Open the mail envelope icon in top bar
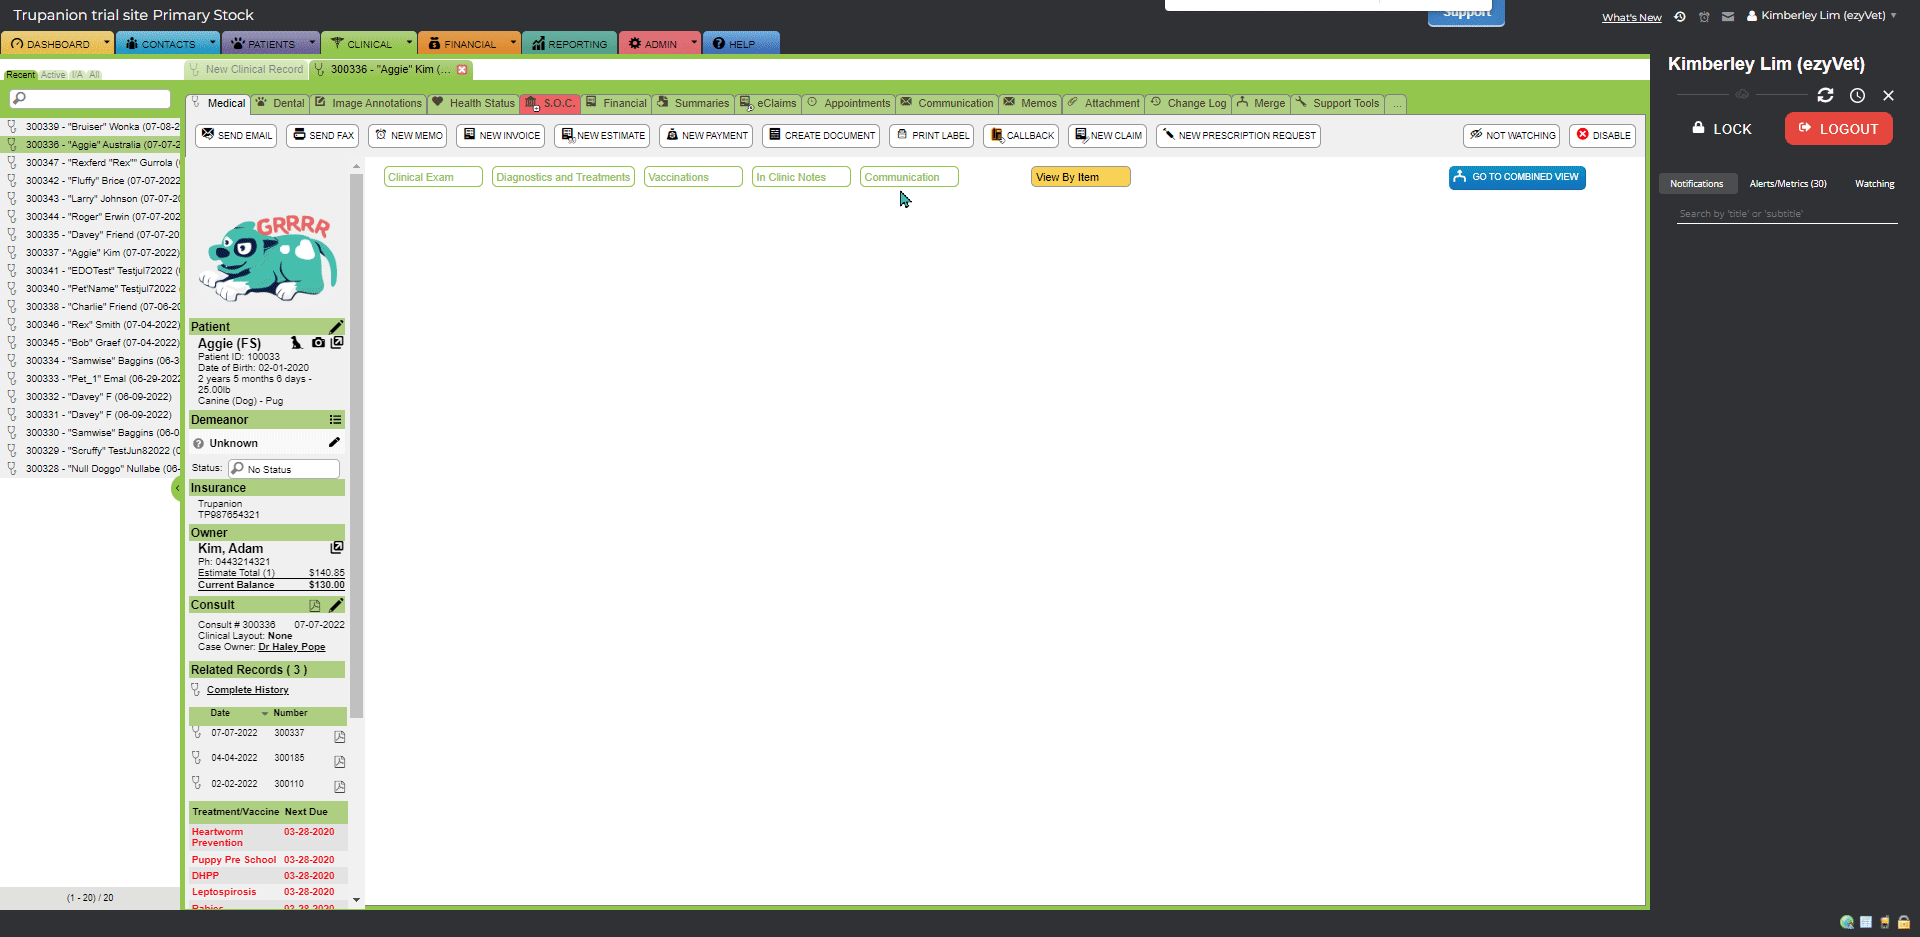 click(x=1728, y=16)
